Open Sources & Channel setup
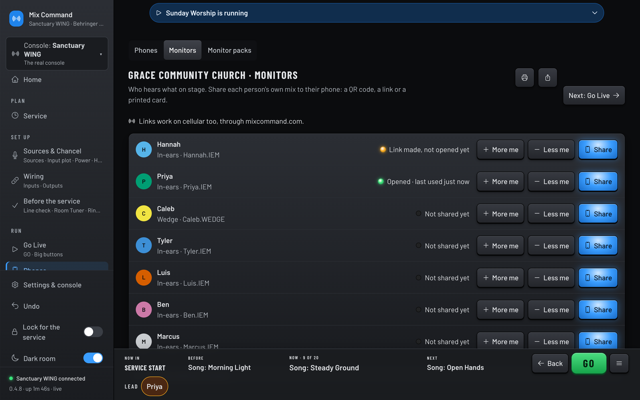Image resolution: width=640 pixels, height=400 pixels. 57,155
